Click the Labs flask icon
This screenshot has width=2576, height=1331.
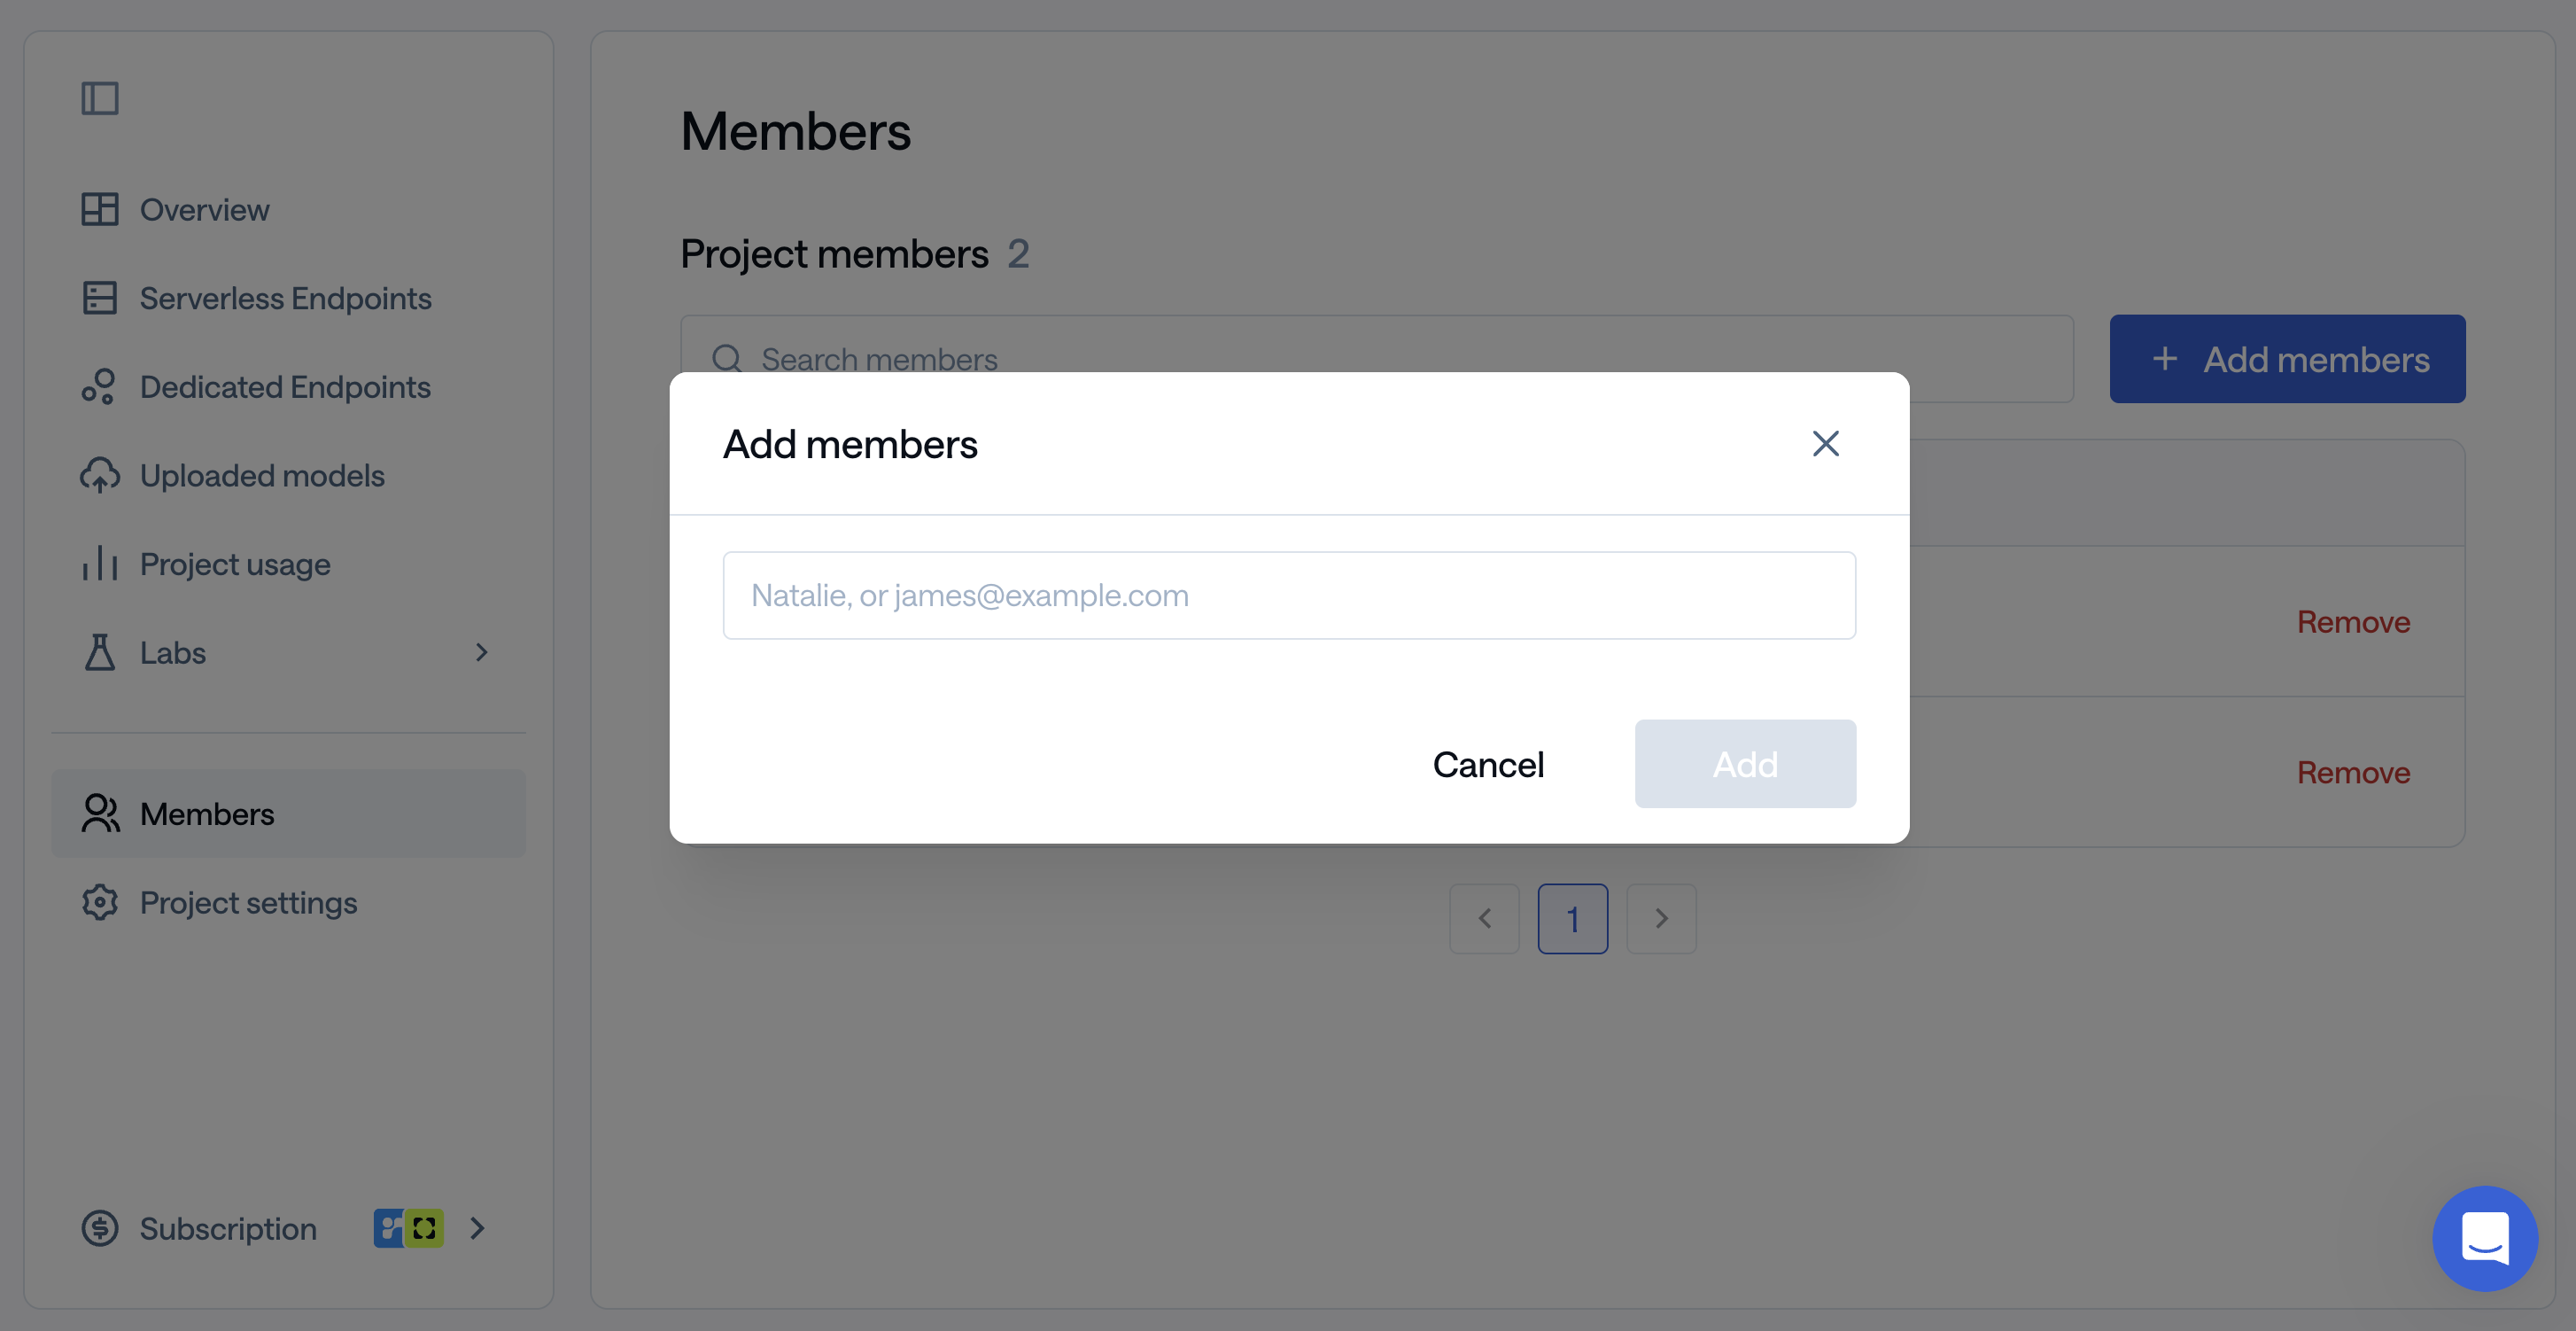point(100,652)
